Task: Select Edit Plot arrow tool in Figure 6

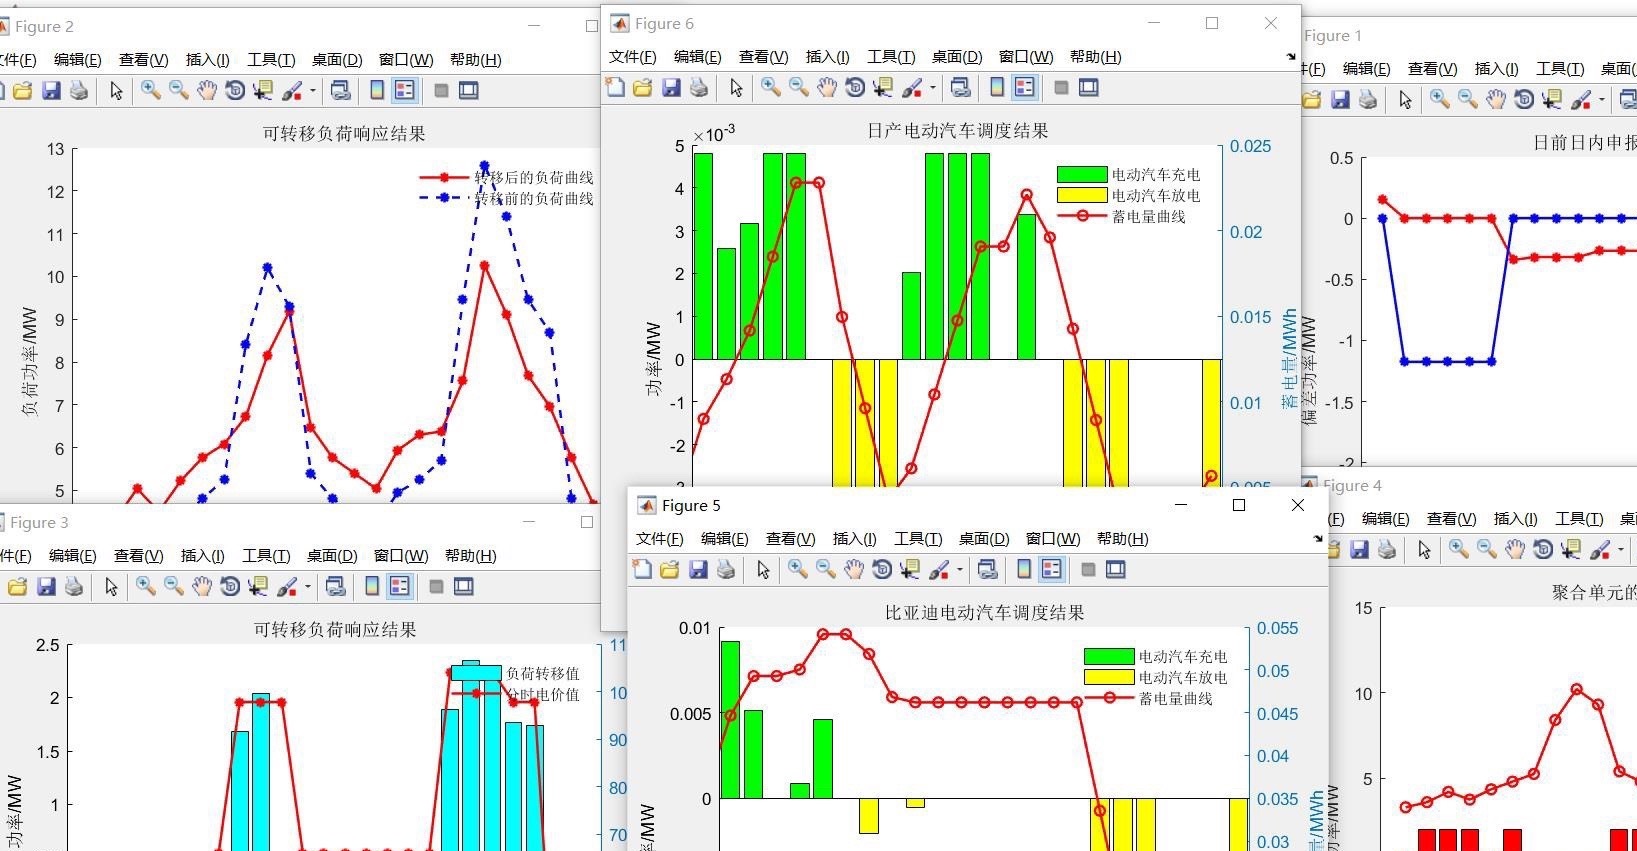Action: [x=736, y=88]
